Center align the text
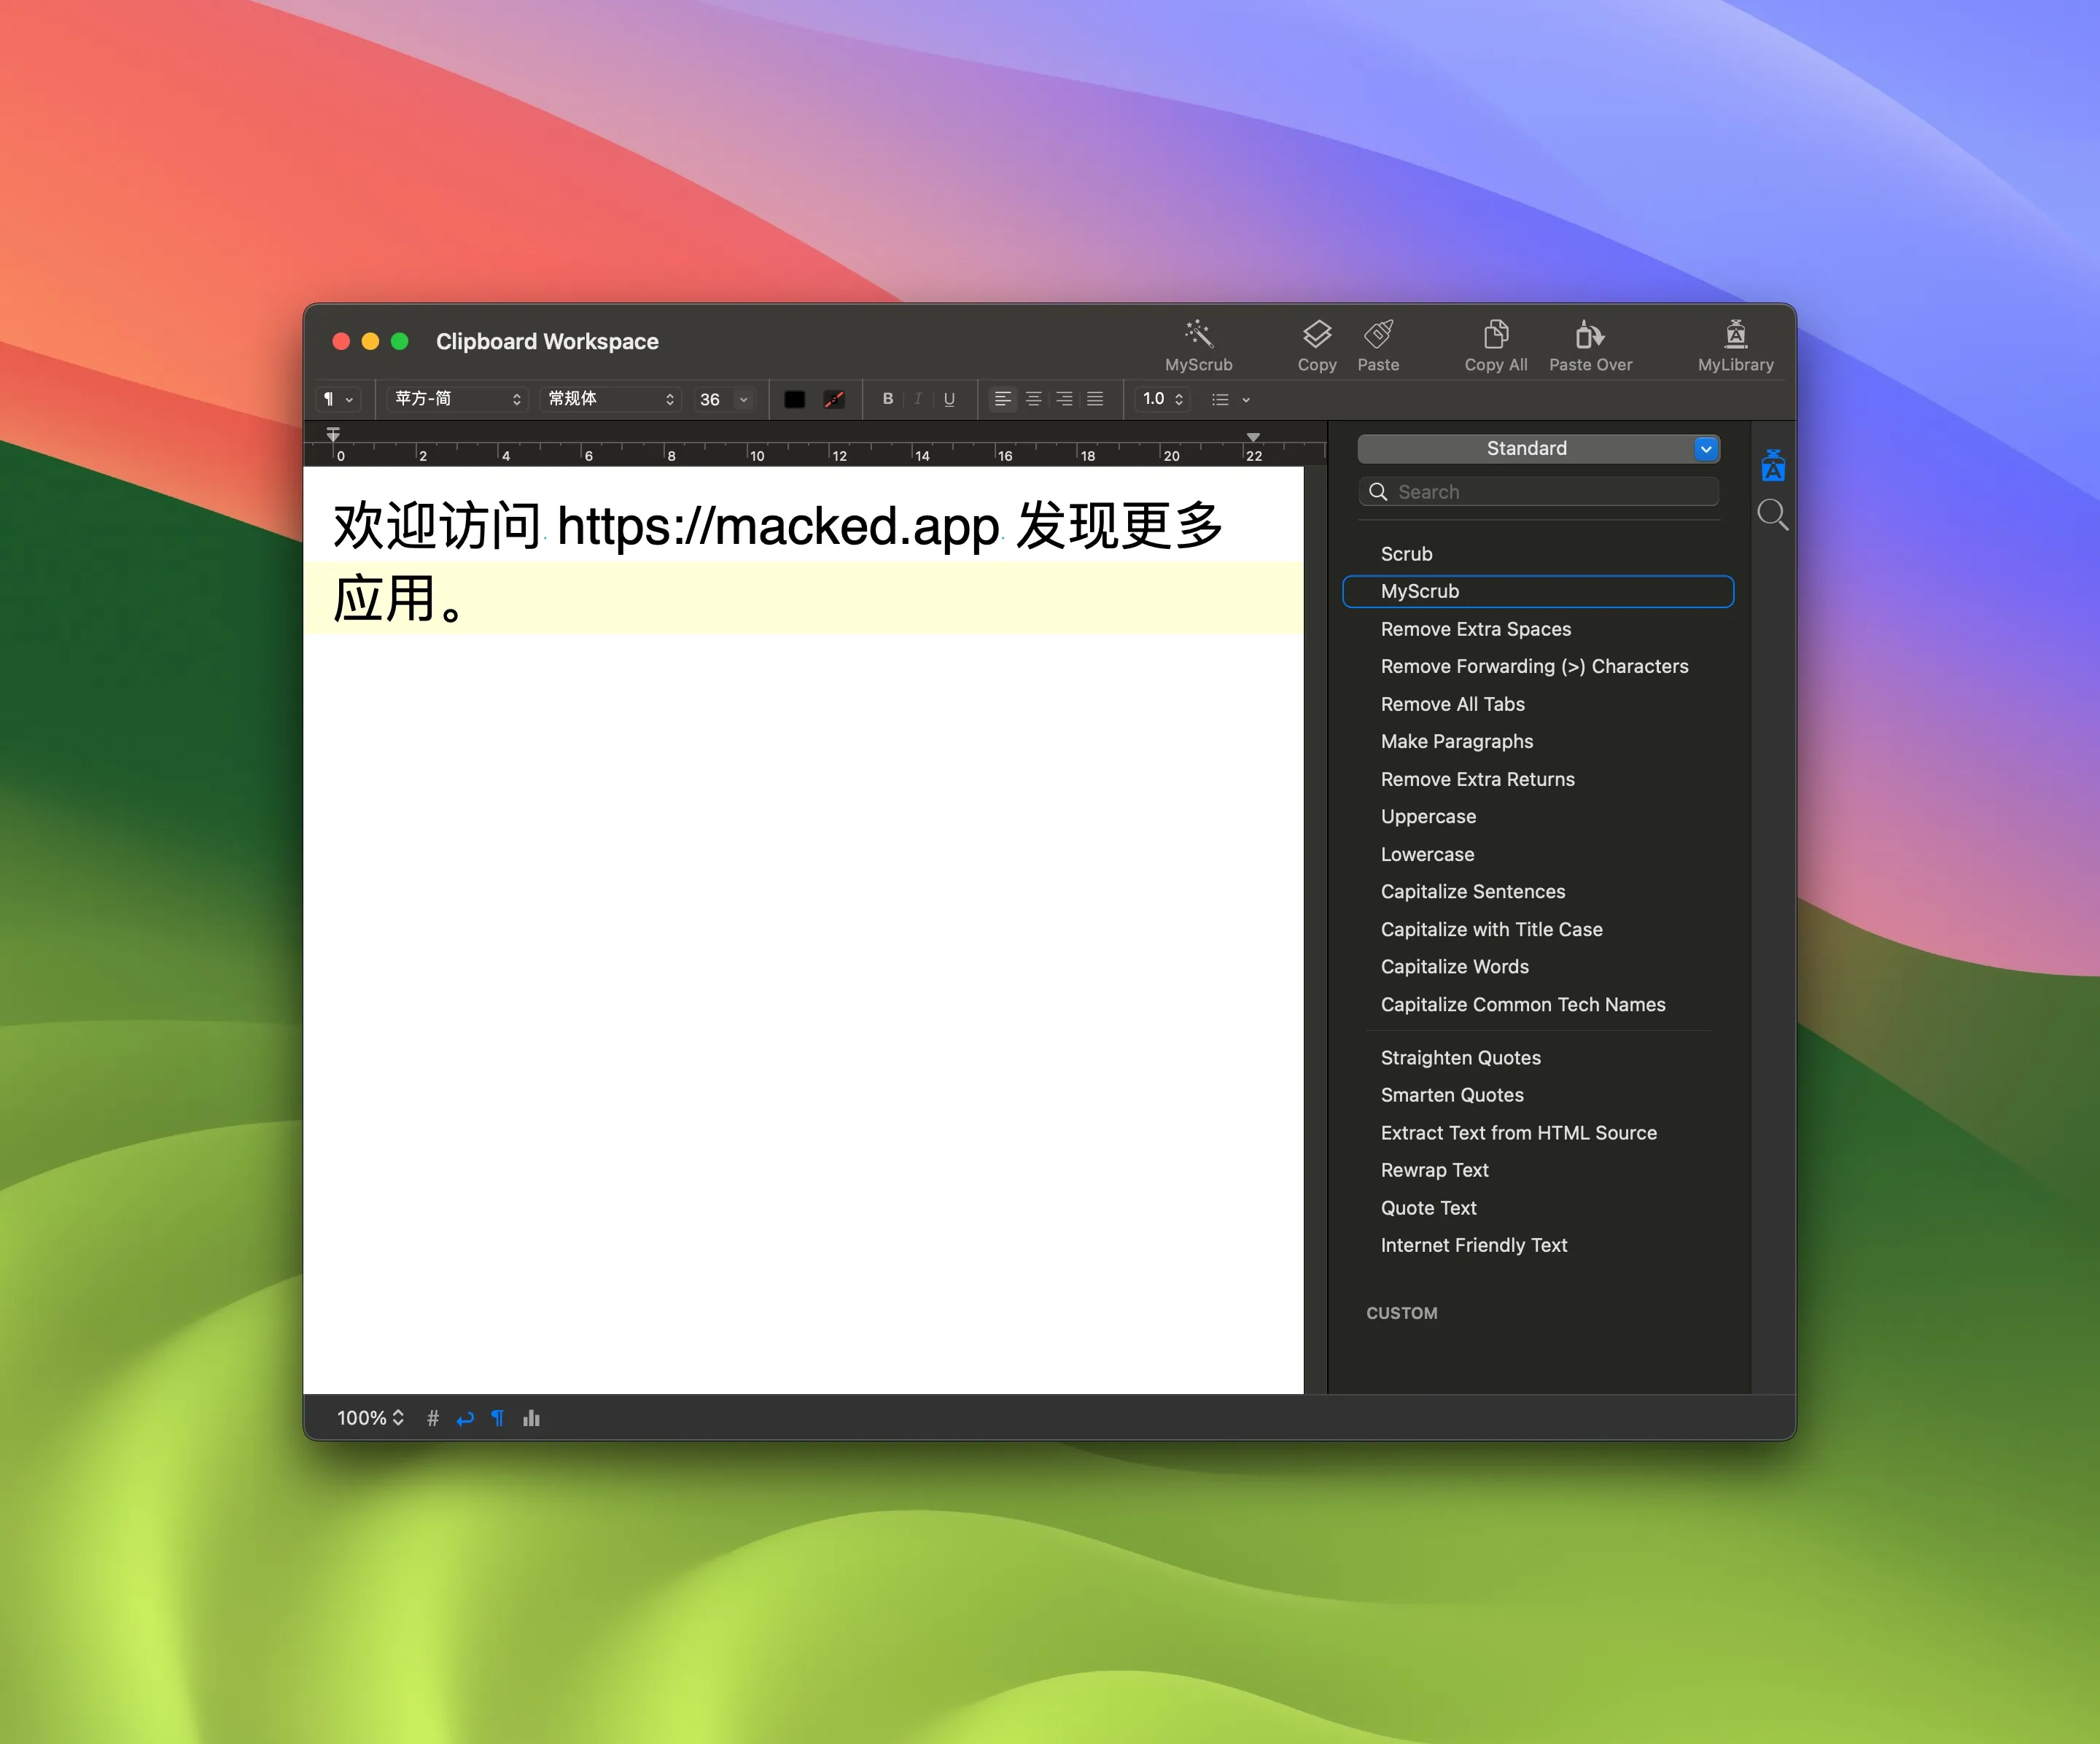The width and height of the screenshot is (2100, 1744). (1034, 399)
